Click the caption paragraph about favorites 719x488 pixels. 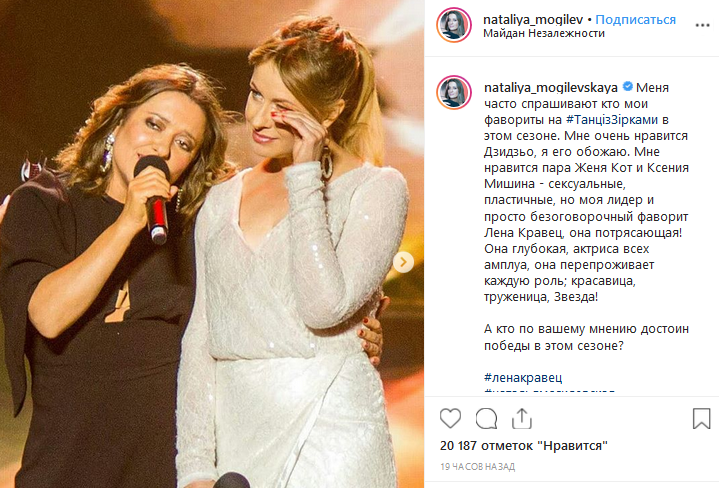[586, 192]
